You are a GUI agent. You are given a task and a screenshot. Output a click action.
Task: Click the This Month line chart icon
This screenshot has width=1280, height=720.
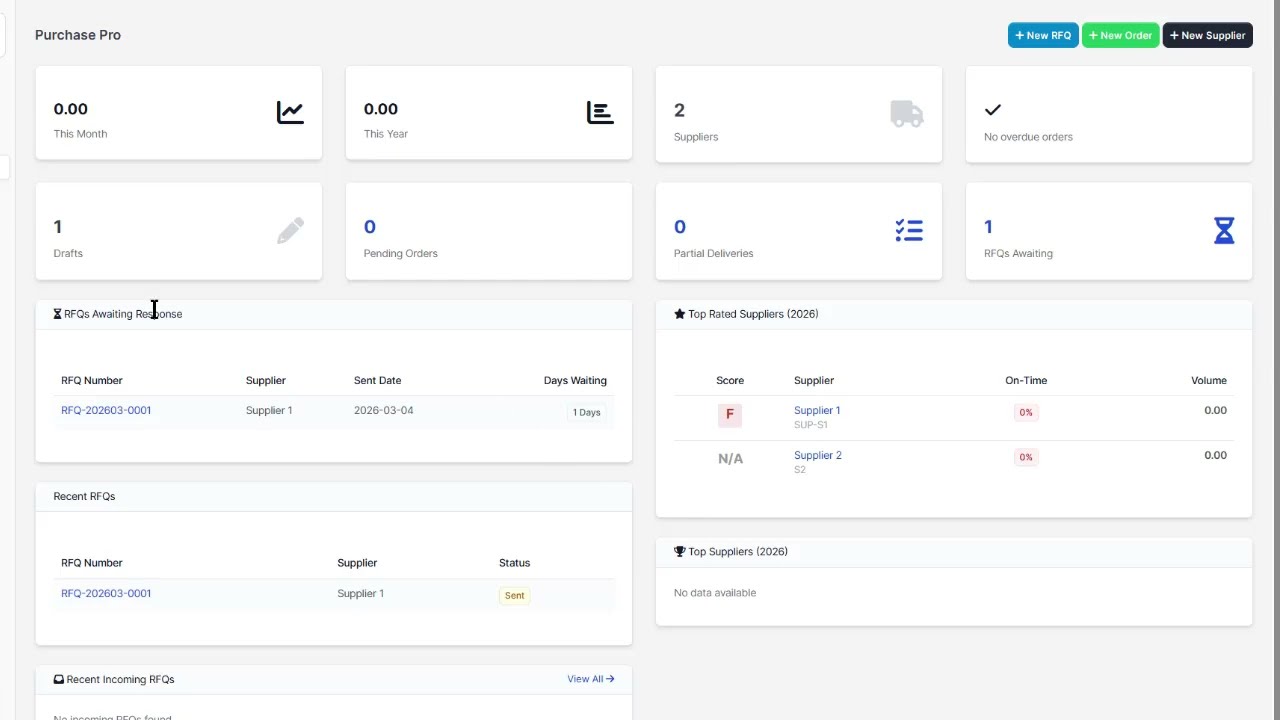click(290, 113)
